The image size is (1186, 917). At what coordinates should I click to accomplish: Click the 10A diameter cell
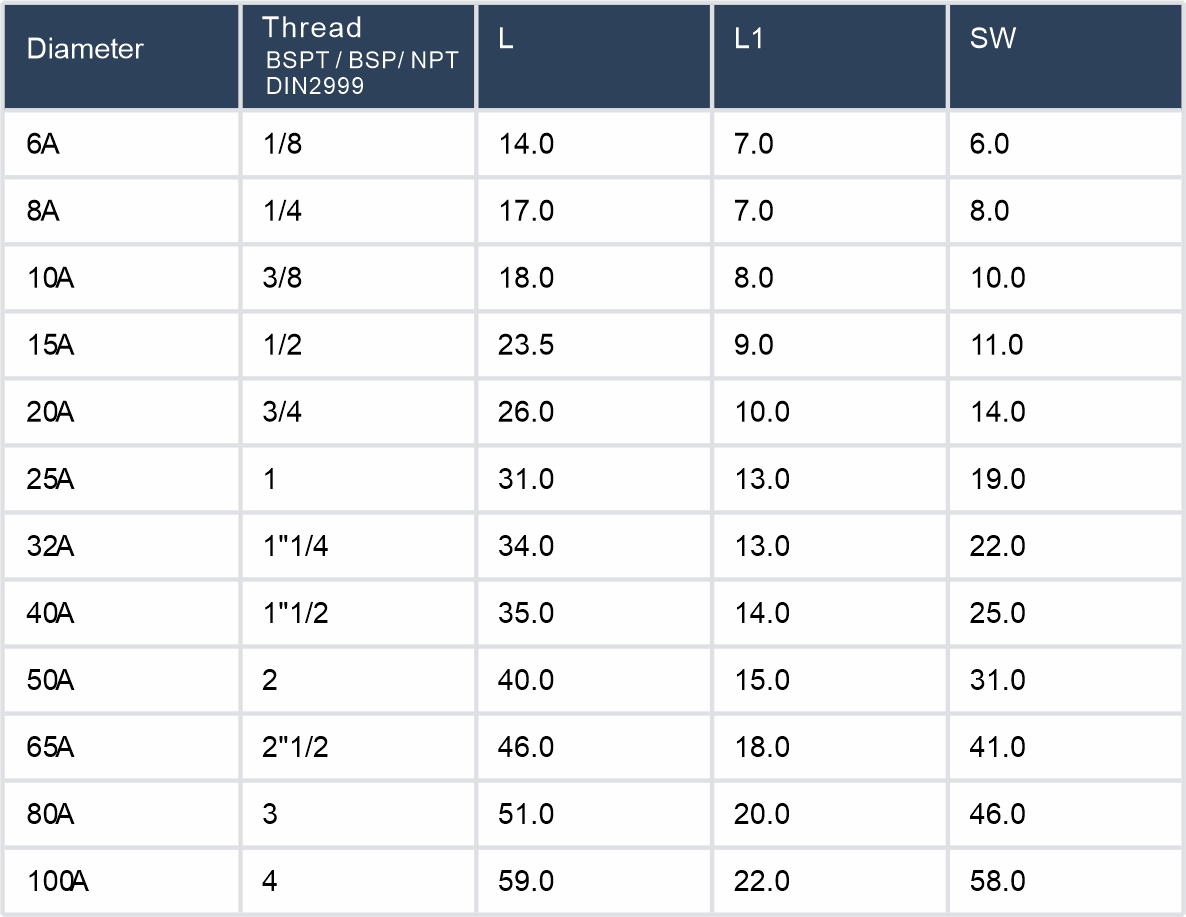(x=51, y=278)
